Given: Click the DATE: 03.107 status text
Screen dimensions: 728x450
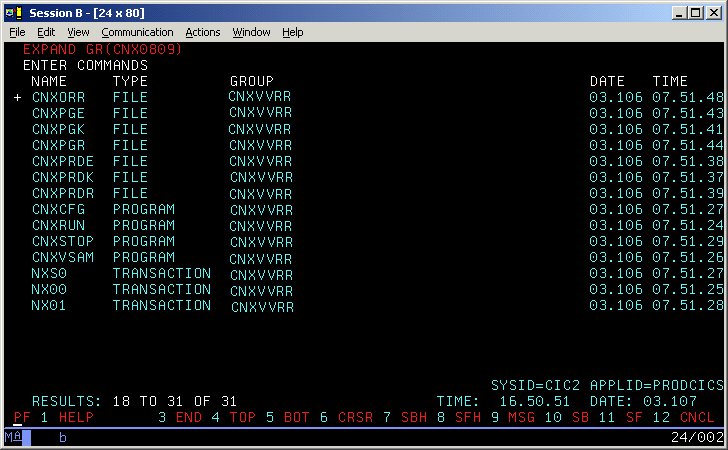Looking at the screenshot, I should point(643,401).
